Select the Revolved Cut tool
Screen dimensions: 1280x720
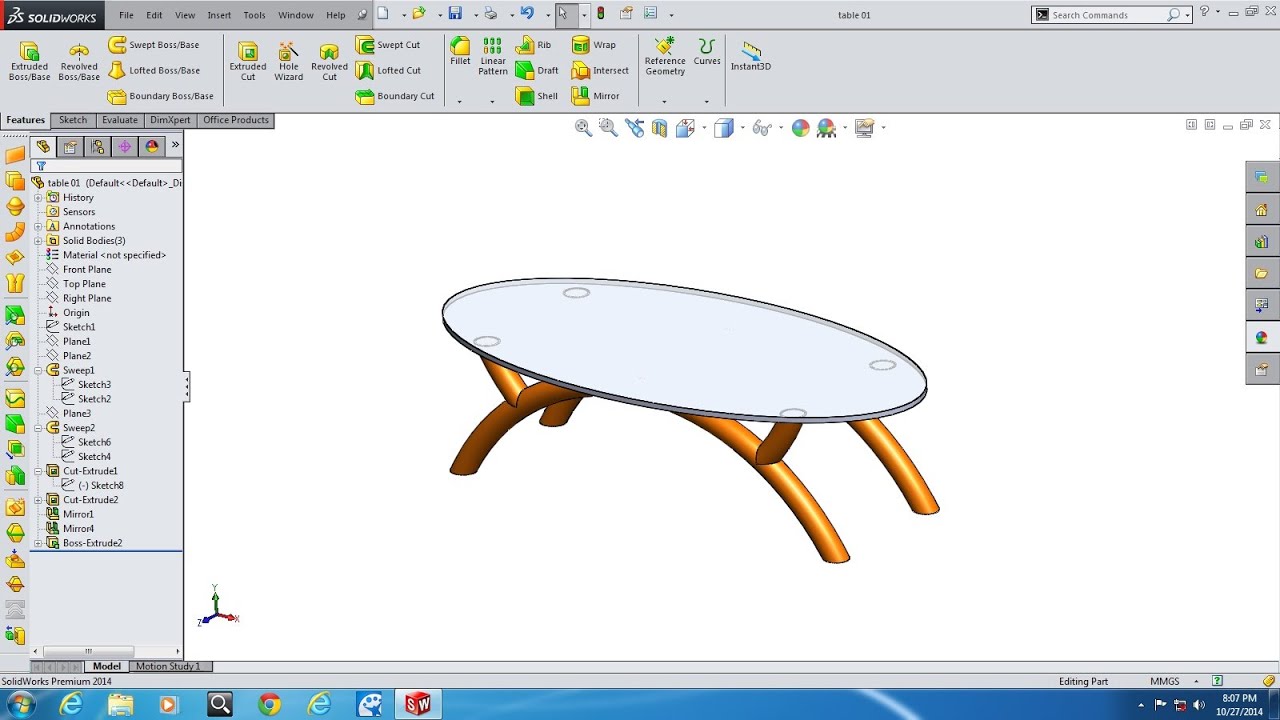pyautogui.click(x=329, y=61)
